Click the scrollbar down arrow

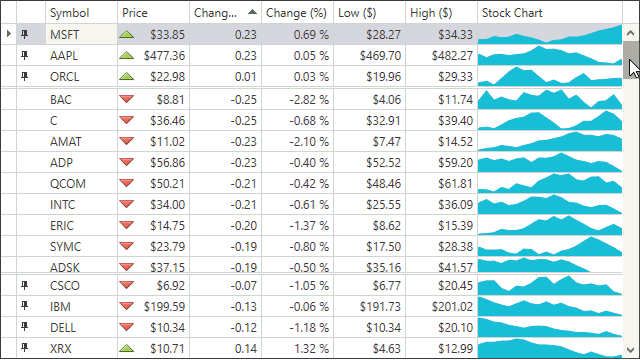631,350
